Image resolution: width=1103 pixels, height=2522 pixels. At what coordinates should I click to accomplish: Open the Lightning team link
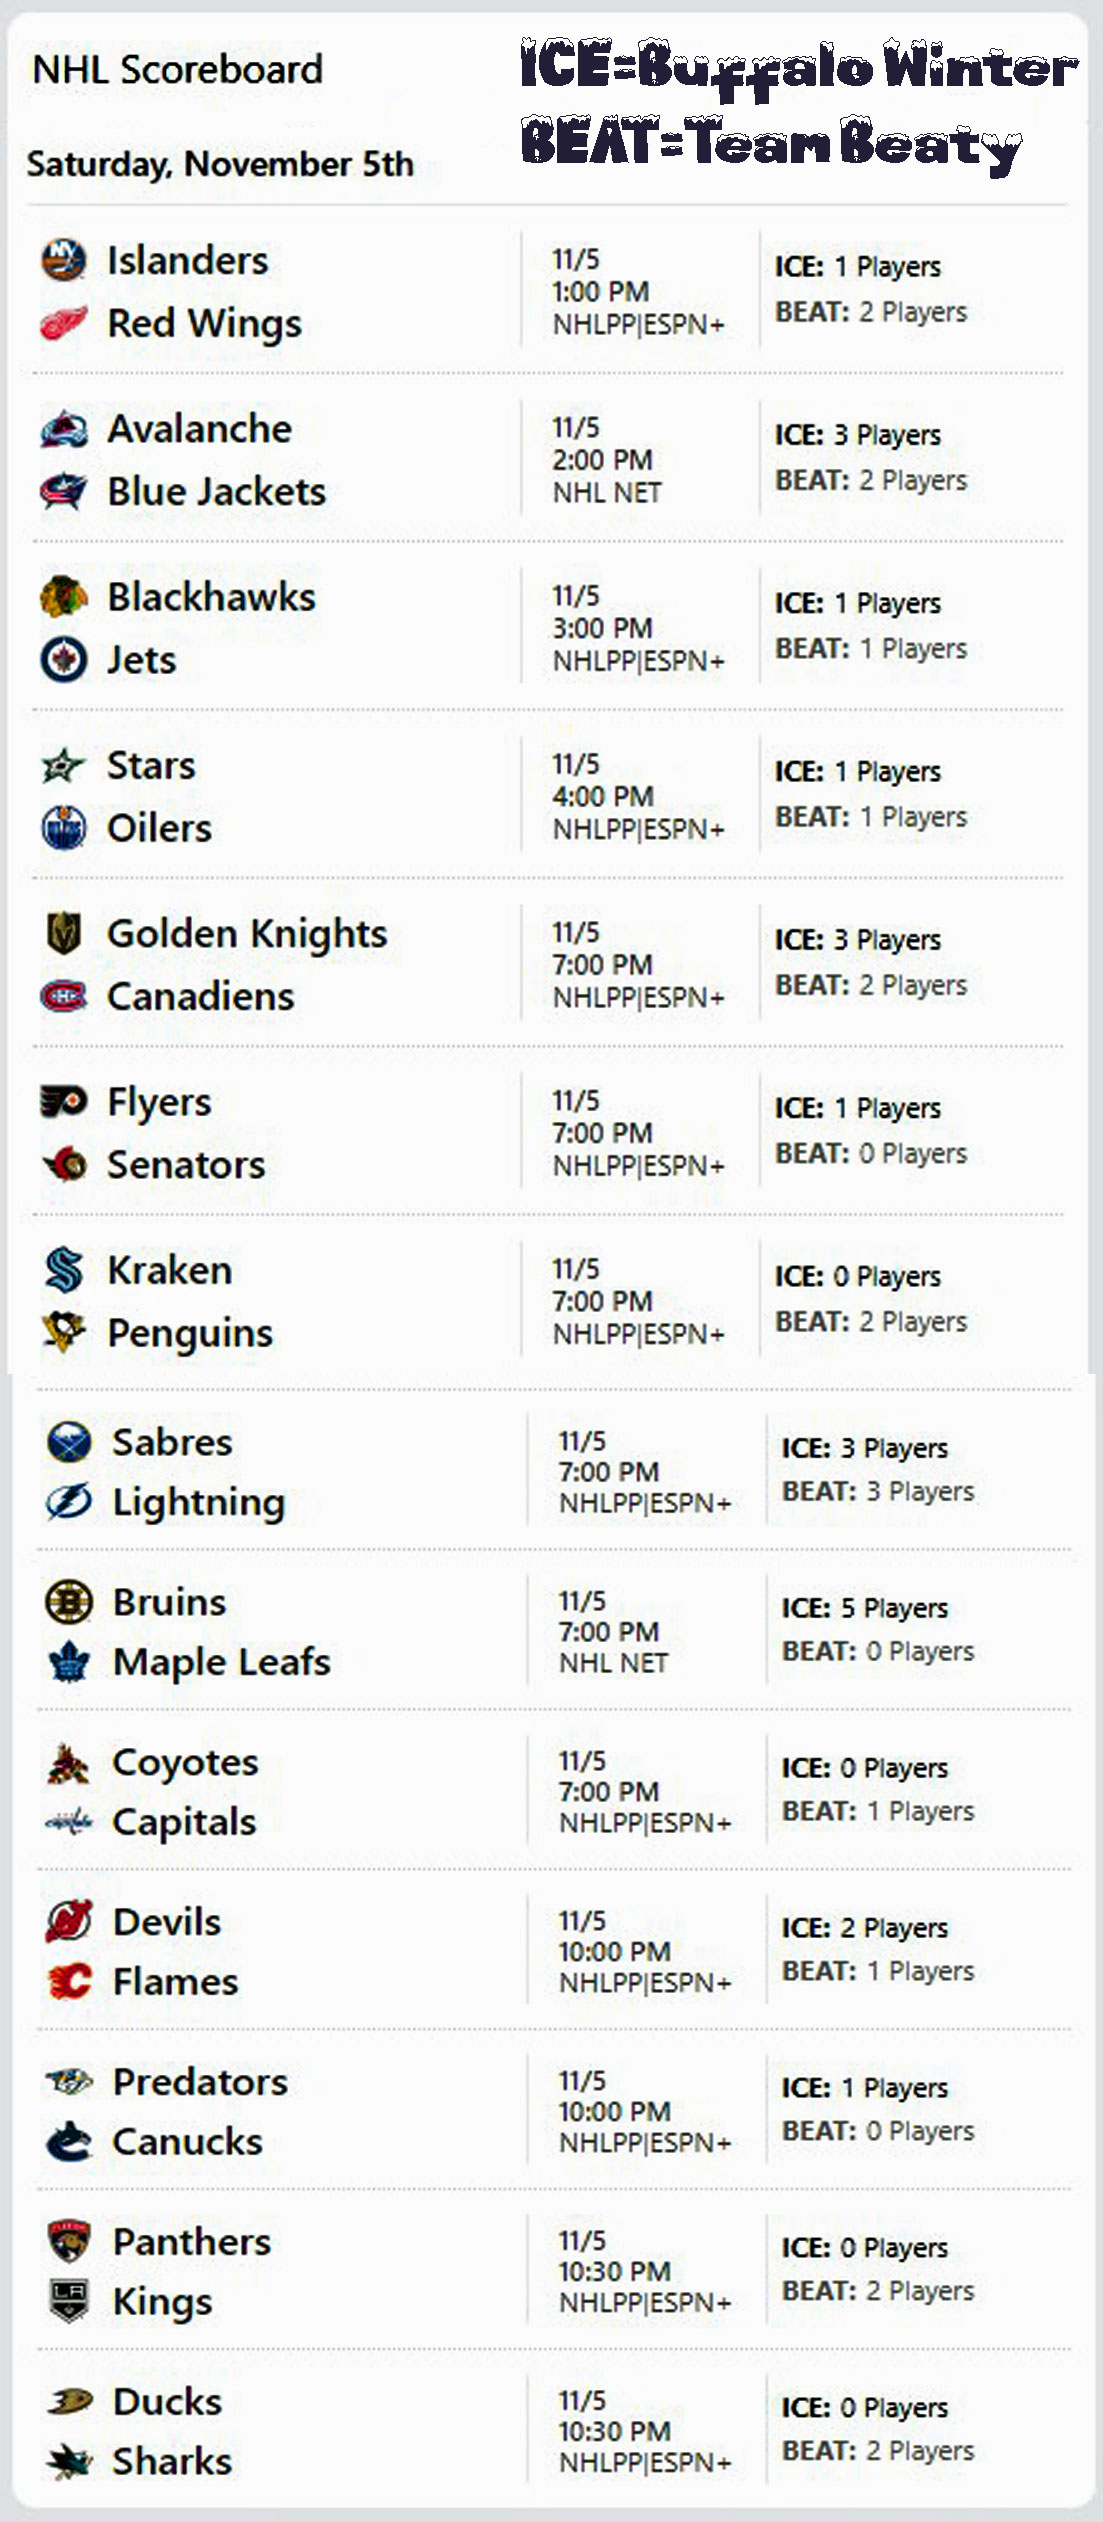[198, 1502]
